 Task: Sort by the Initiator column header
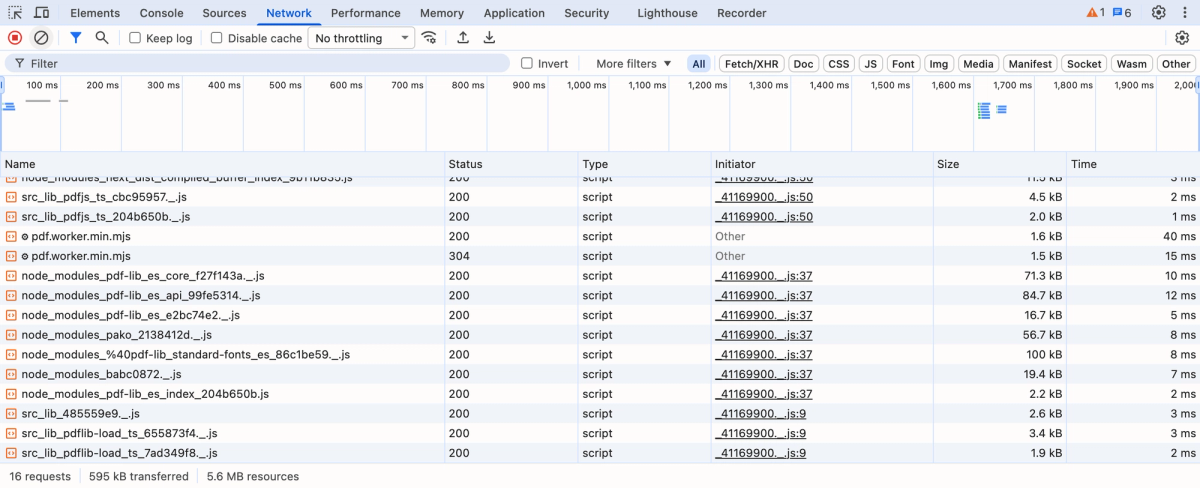coord(822,163)
